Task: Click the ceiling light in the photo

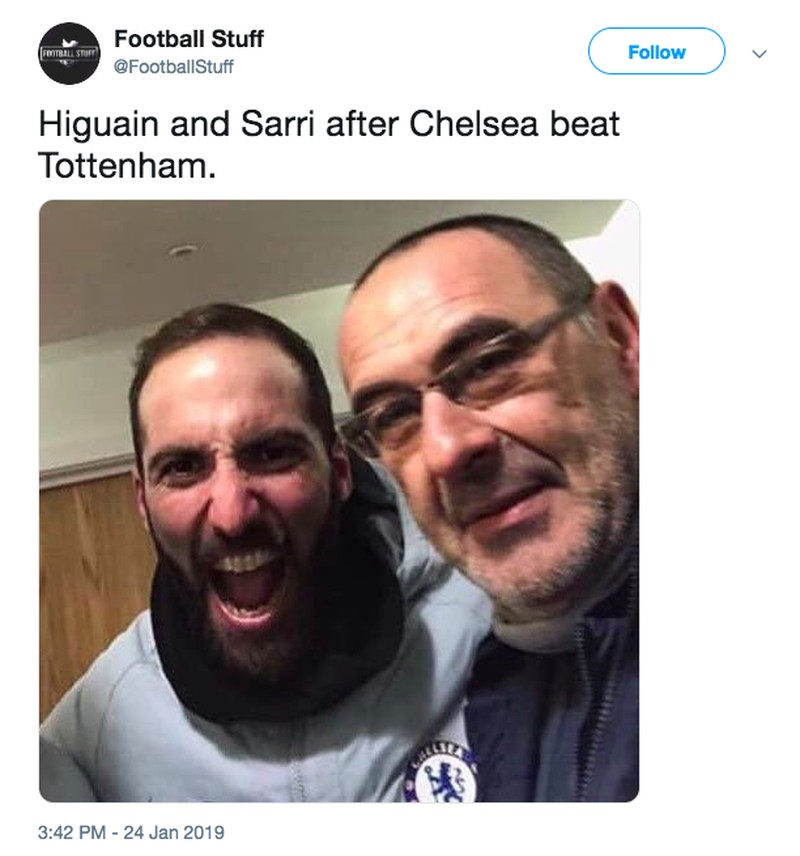Action: click(183, 249)
